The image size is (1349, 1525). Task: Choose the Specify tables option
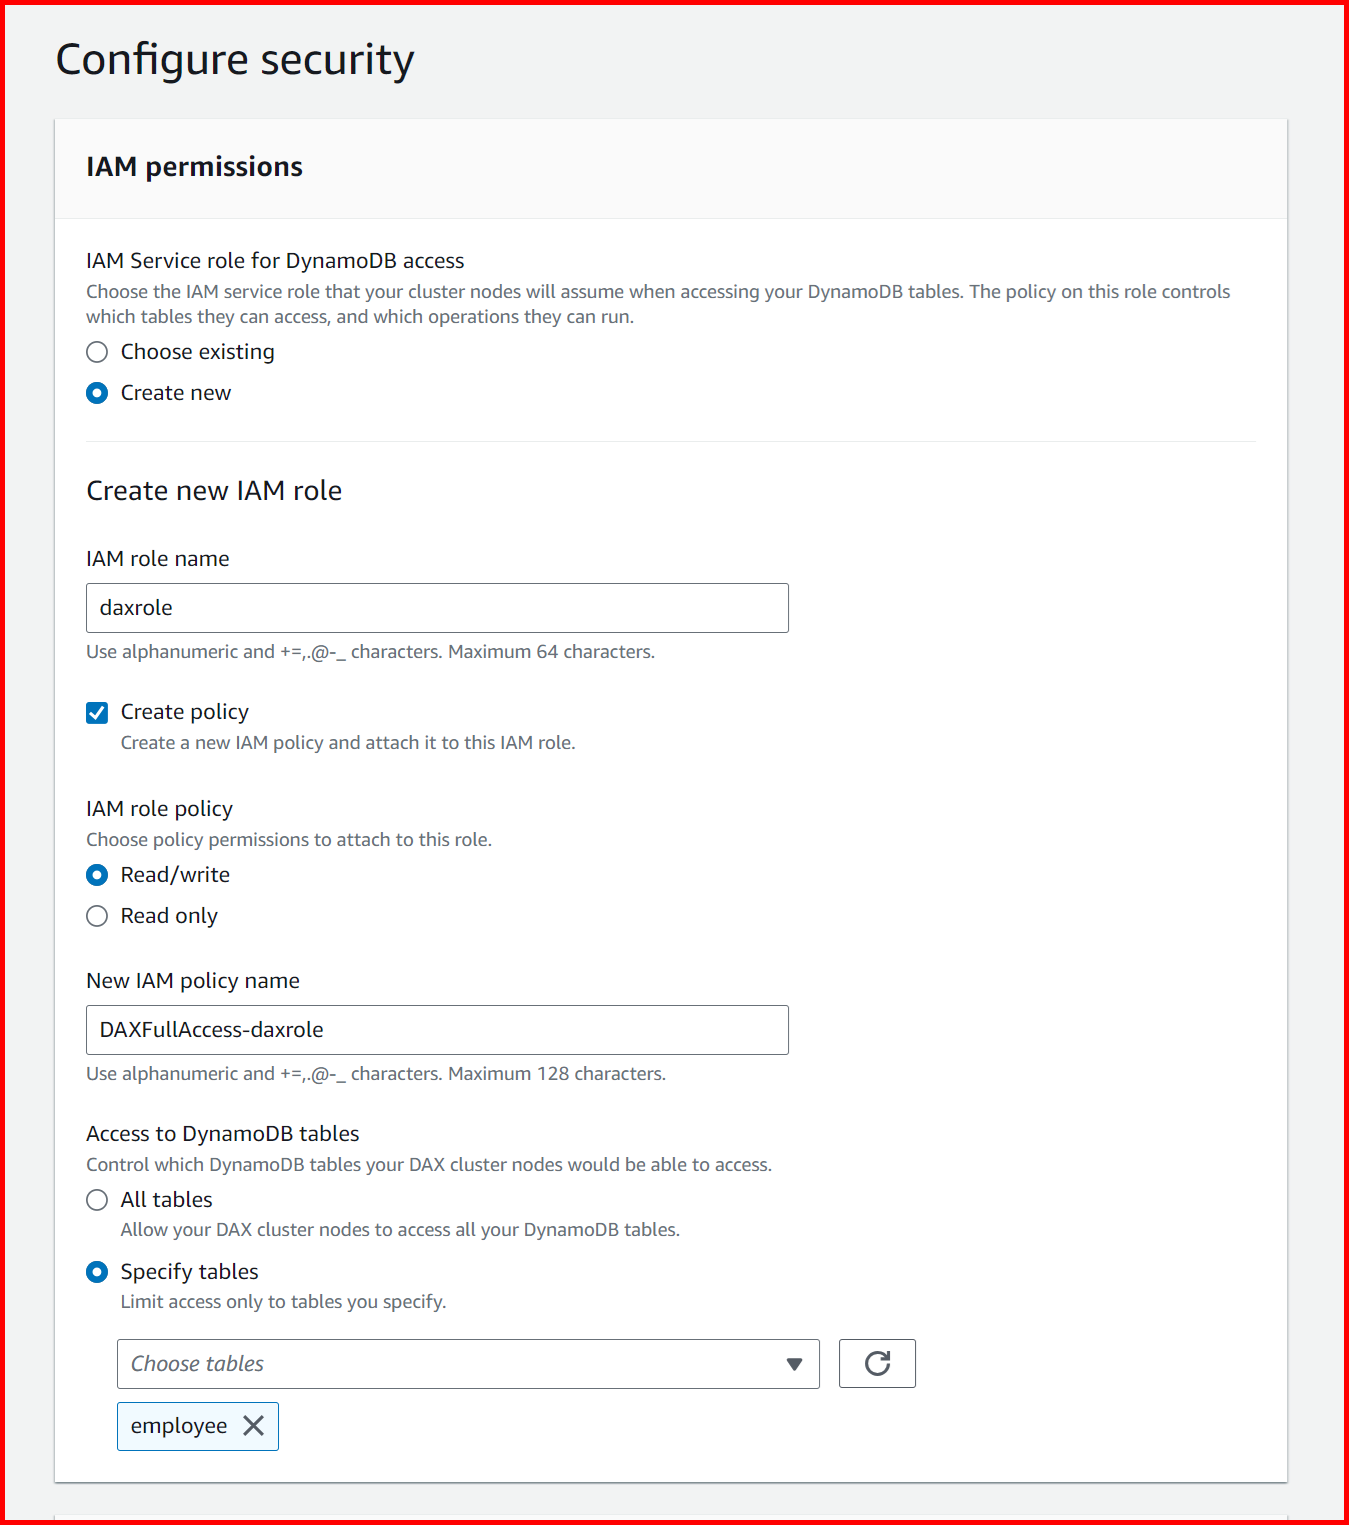click(x=97, y=1271)
